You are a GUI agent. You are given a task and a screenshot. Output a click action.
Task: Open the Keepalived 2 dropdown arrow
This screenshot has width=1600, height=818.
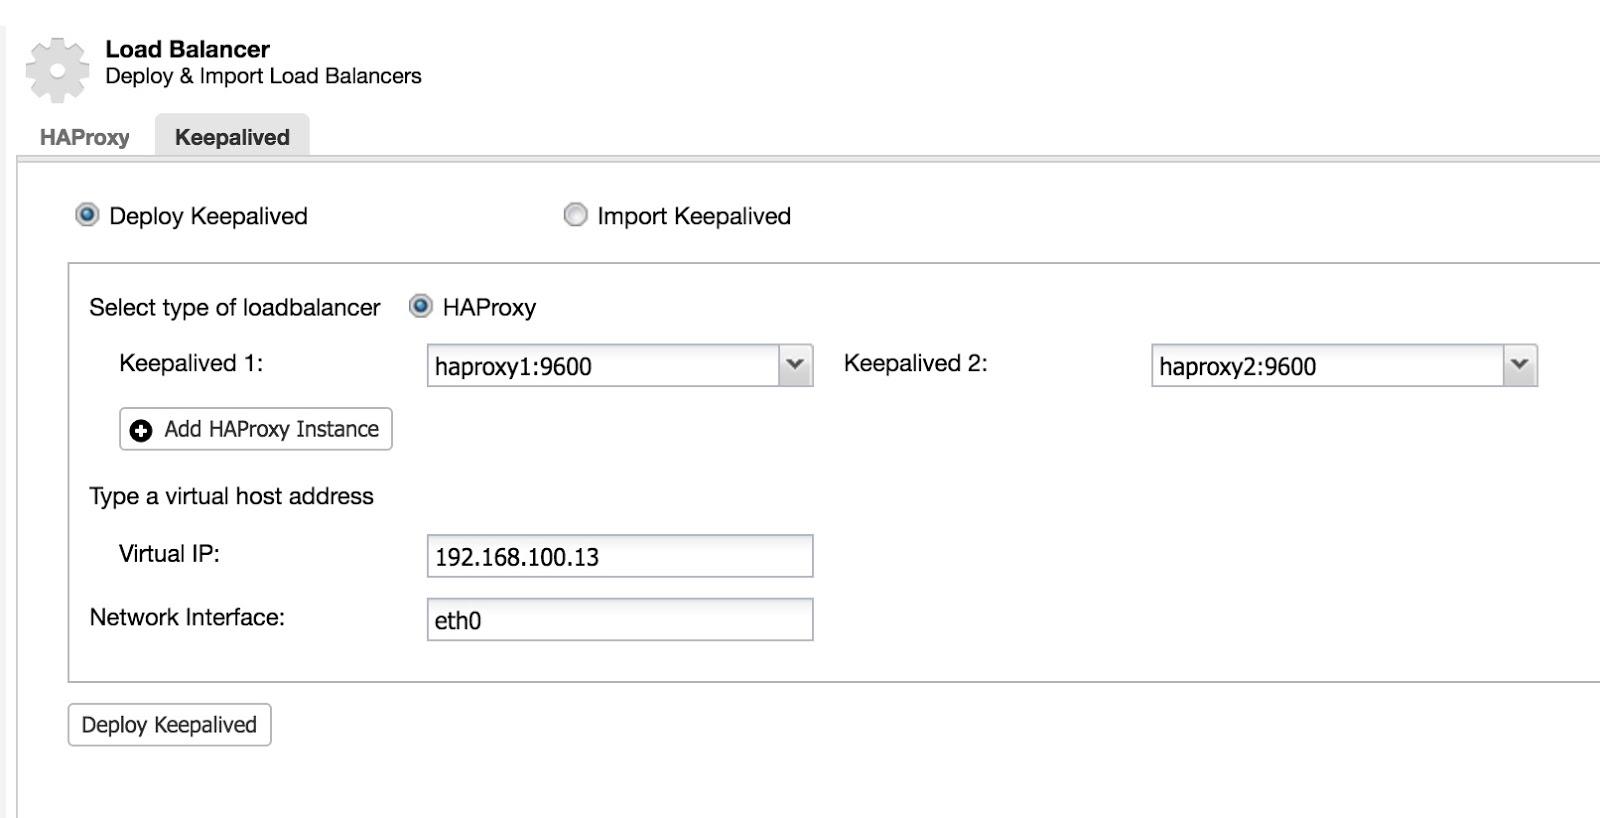pos(1519,365)
